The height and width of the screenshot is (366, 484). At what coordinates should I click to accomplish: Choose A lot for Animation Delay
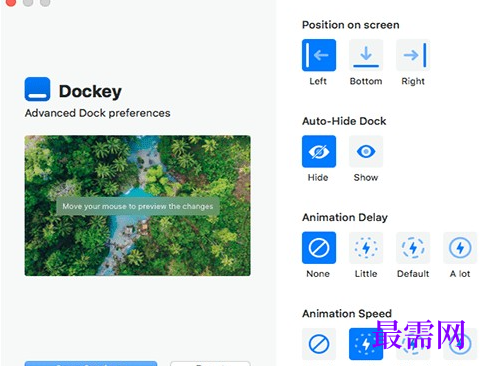pyautogui.click(x=460, y=248)
